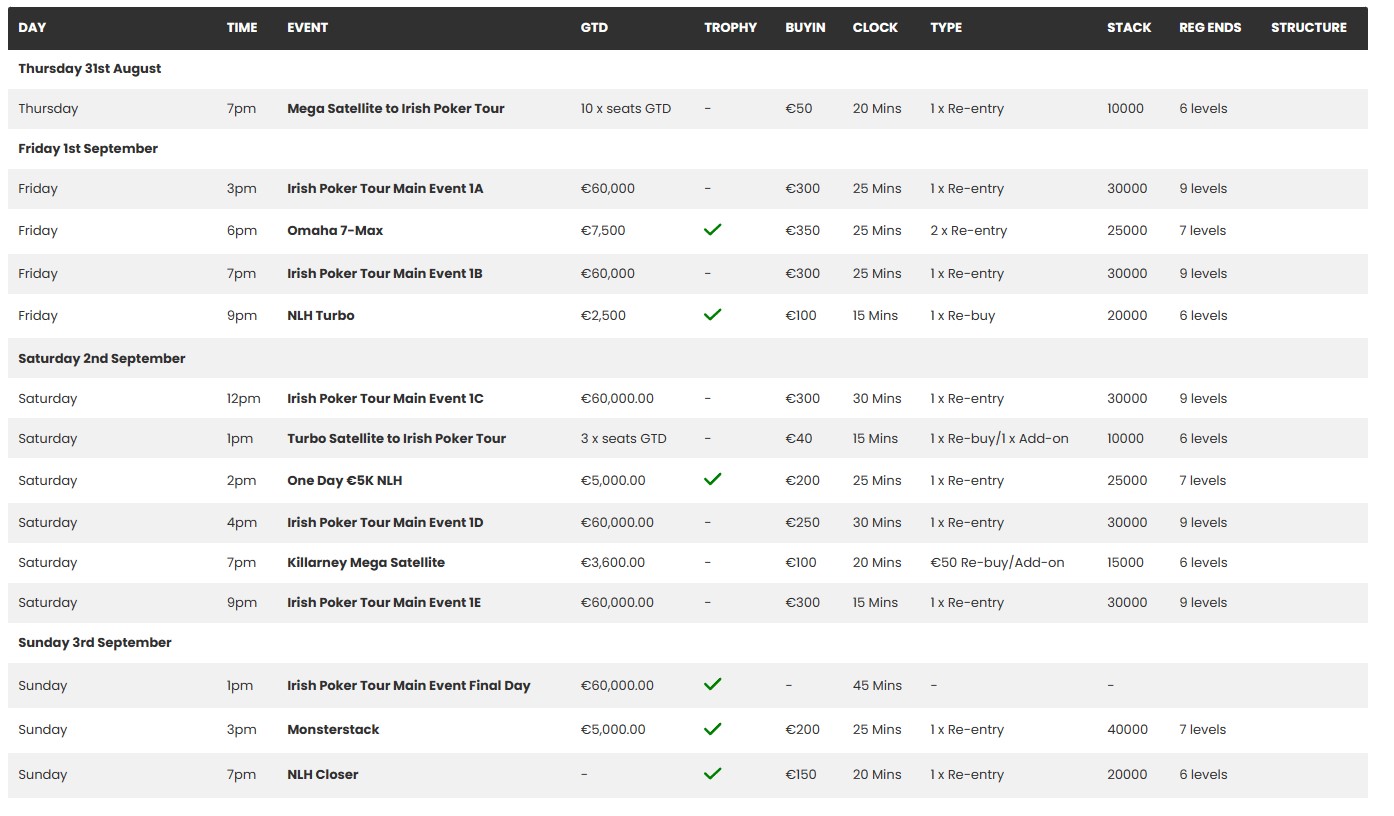The width and height of the screenshot is (1394, 816).
Task: Click the NLH Turbo trophy checkmark
Action: pos(712,315)
